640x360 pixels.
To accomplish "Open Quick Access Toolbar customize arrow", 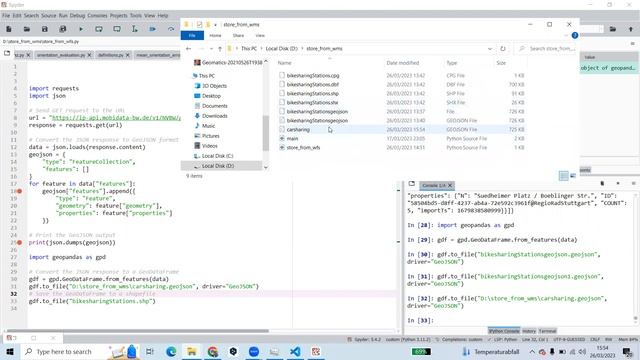I will click(215, 25).
